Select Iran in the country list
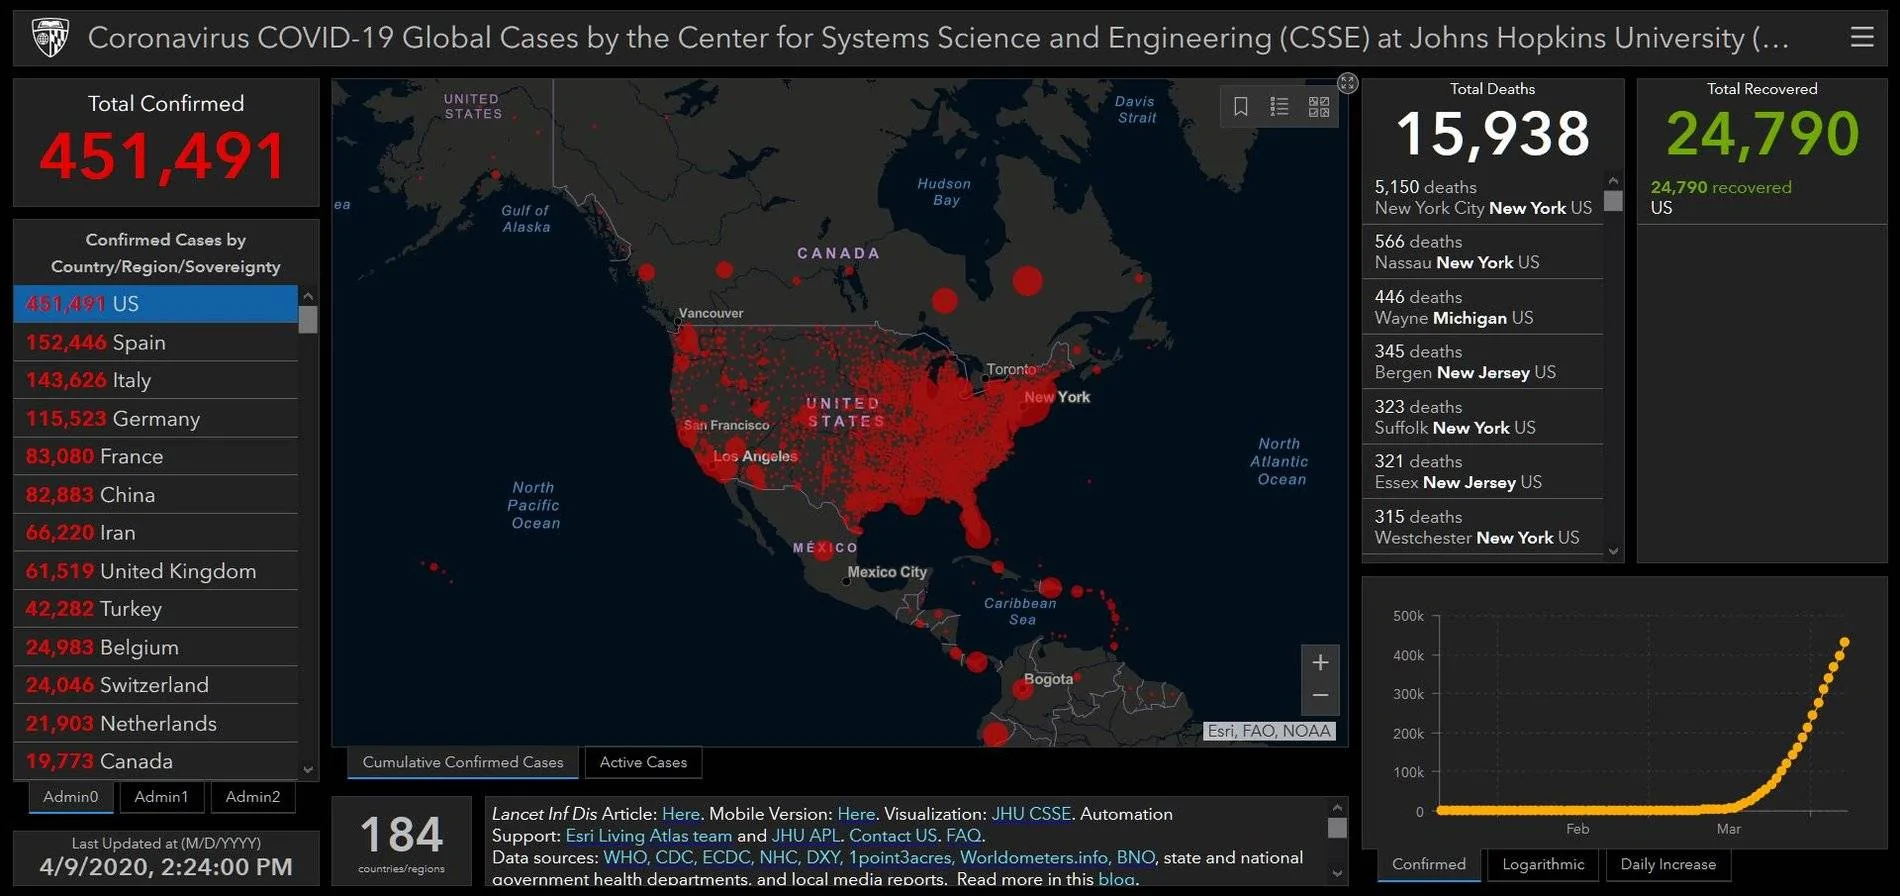Viewport: 1900px width, 896px height. [x=156, y=532]
